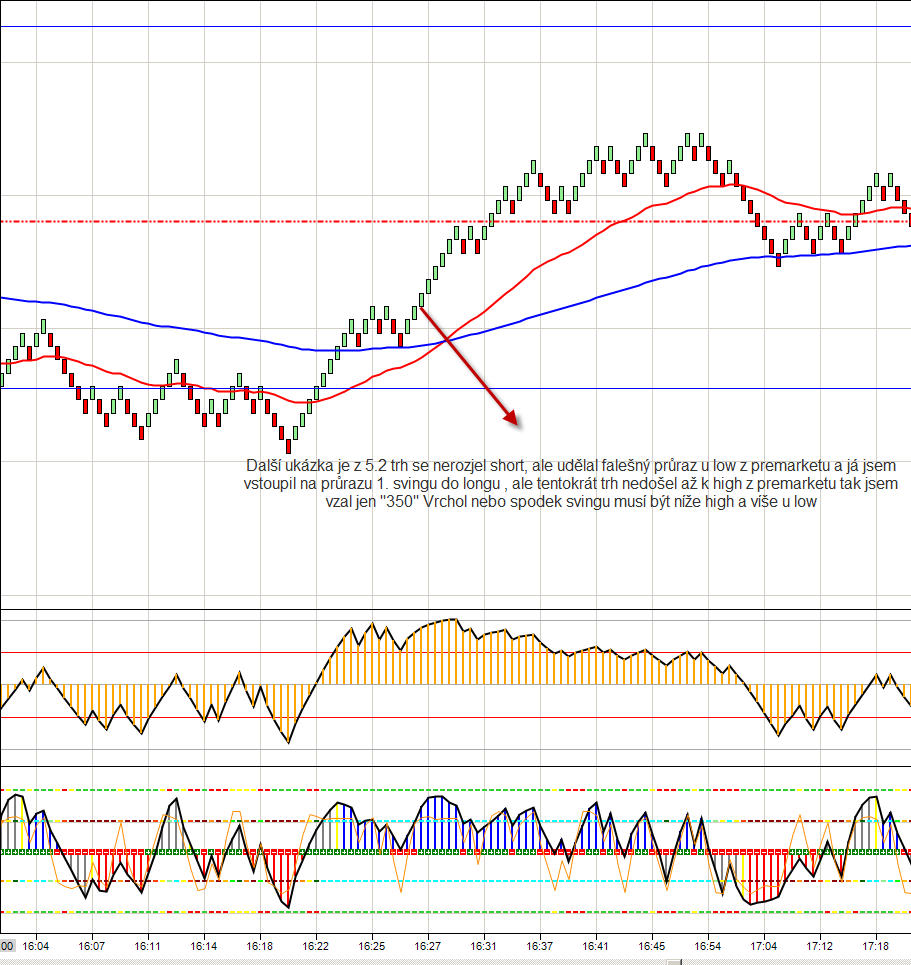
Task: Click the 16:45 time axis label
Action: point(652,946)
